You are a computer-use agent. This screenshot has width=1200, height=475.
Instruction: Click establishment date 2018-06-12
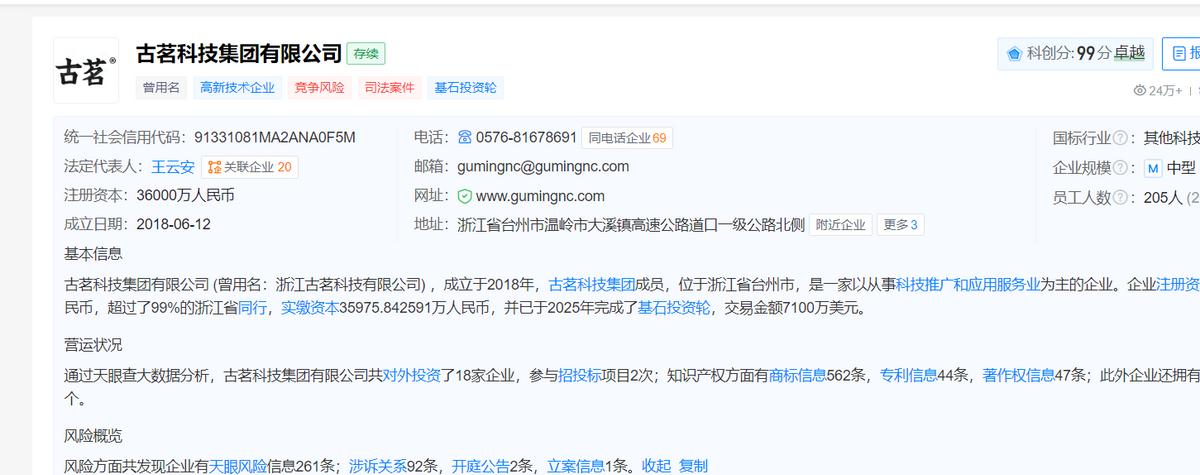[173, 224]
